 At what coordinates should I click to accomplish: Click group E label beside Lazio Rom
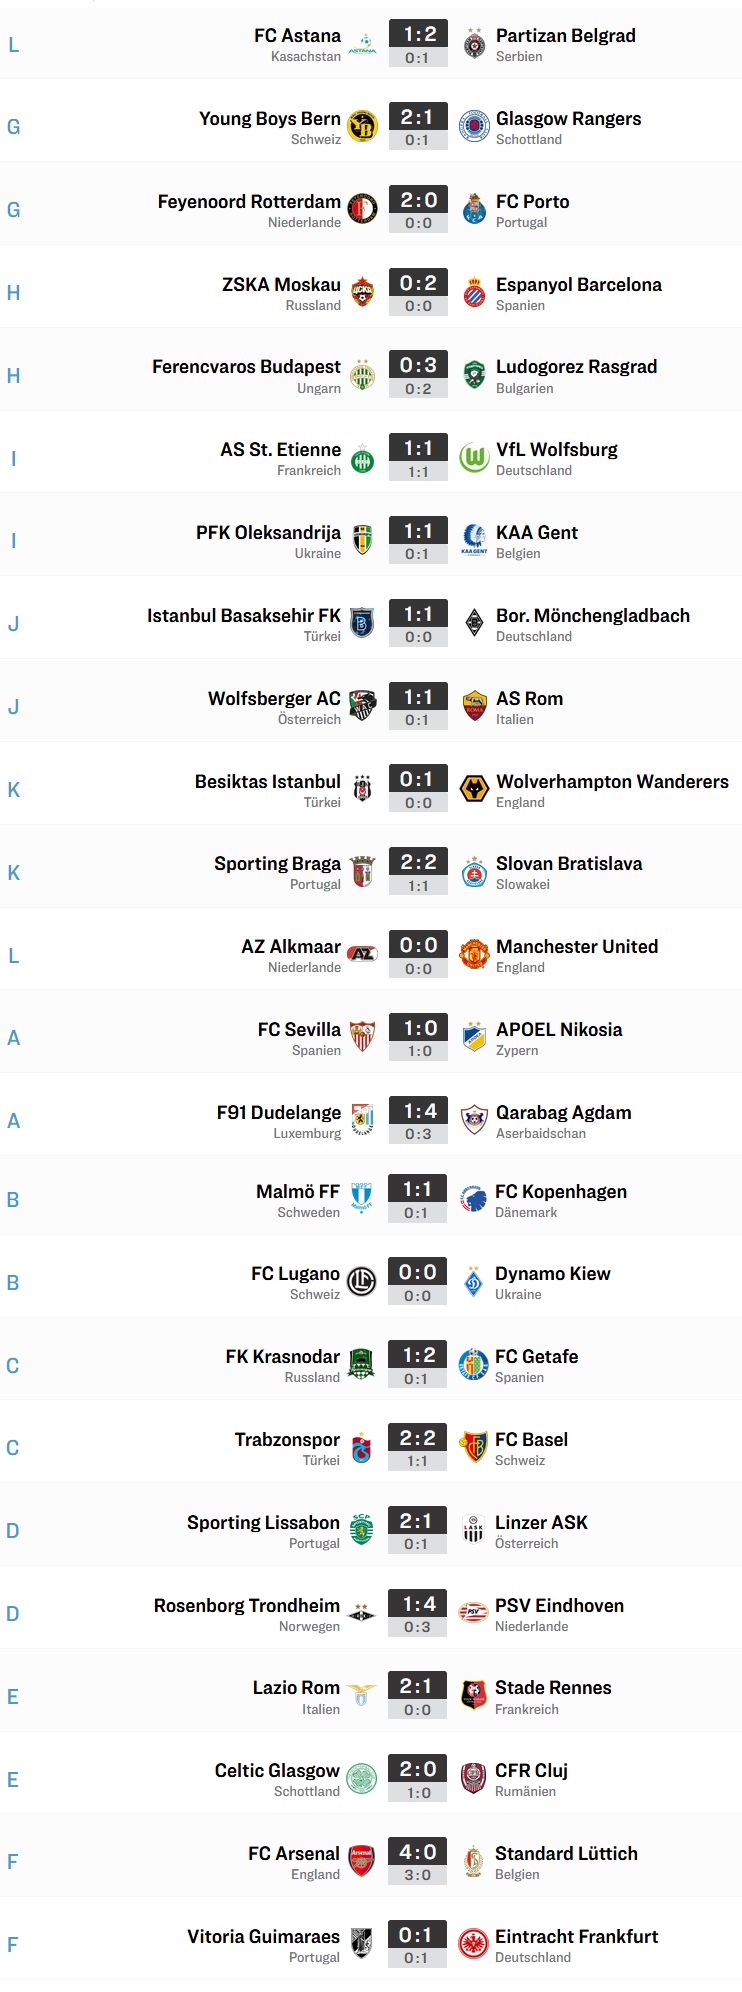pyautogui.click(x=13, y=1696)
